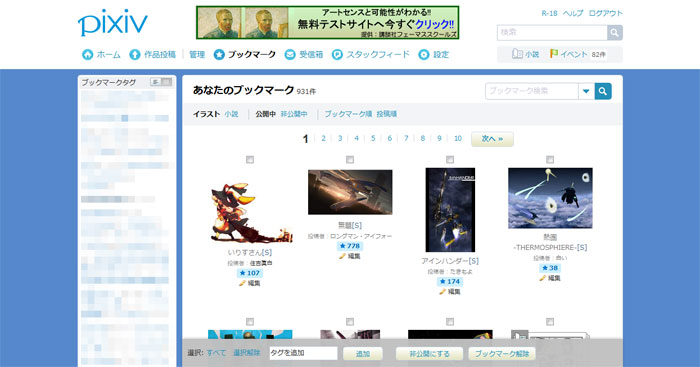Go to page 10
The image size is (700, 367).
pyautogui.click(x=458, y=138)
